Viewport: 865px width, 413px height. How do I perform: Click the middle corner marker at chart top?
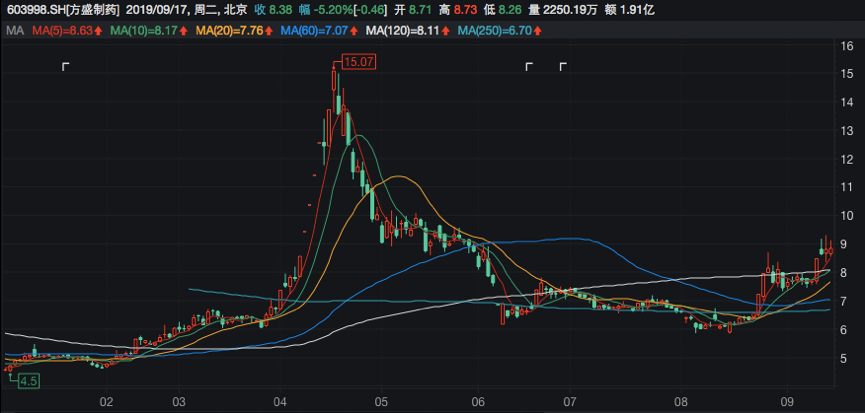tap(530, 67)
